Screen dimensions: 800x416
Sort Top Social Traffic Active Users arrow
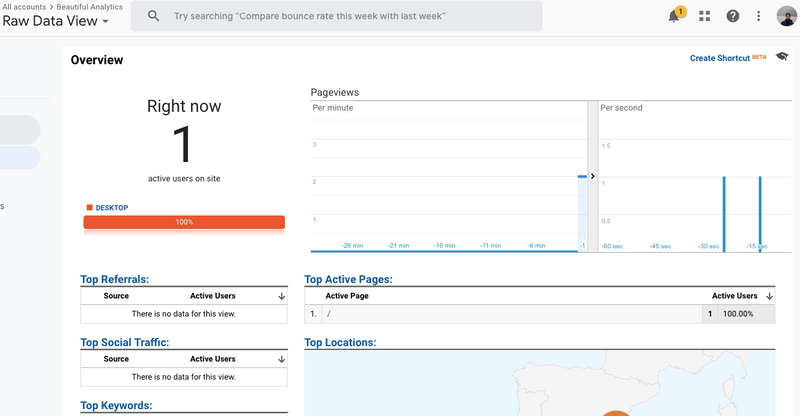(x=281, y=359)
